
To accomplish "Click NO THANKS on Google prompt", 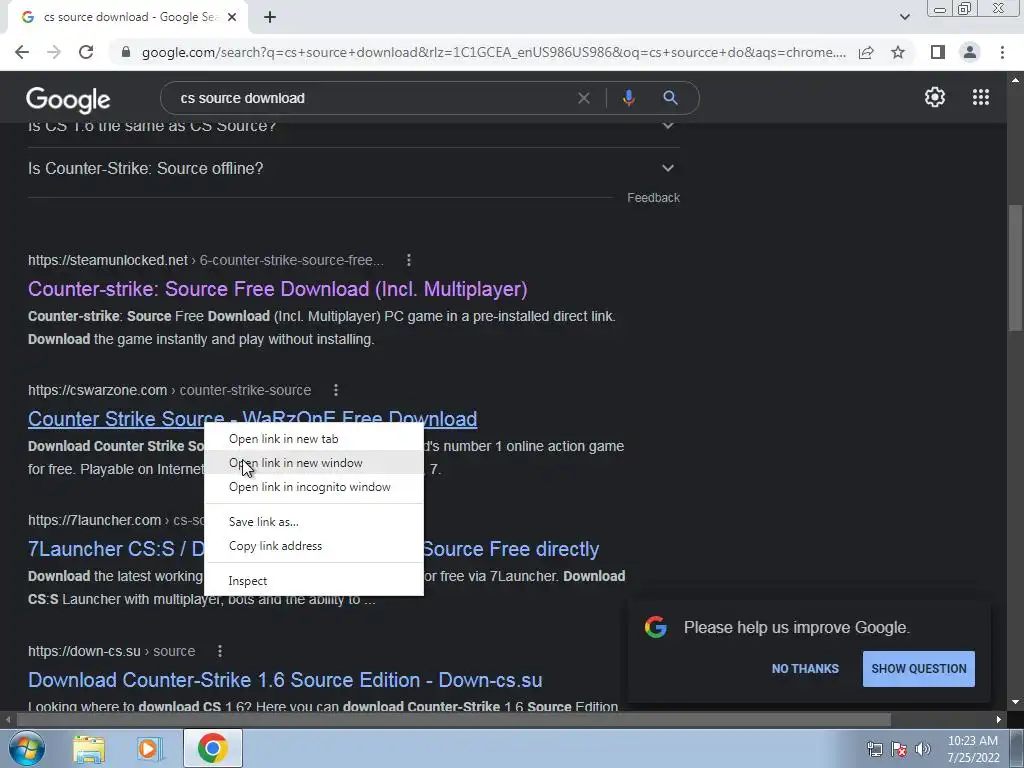I will (x=805, y=669).
